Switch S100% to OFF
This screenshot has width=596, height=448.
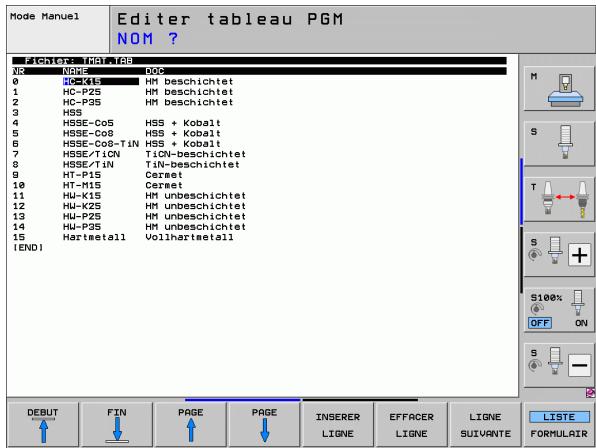point(540,323)
